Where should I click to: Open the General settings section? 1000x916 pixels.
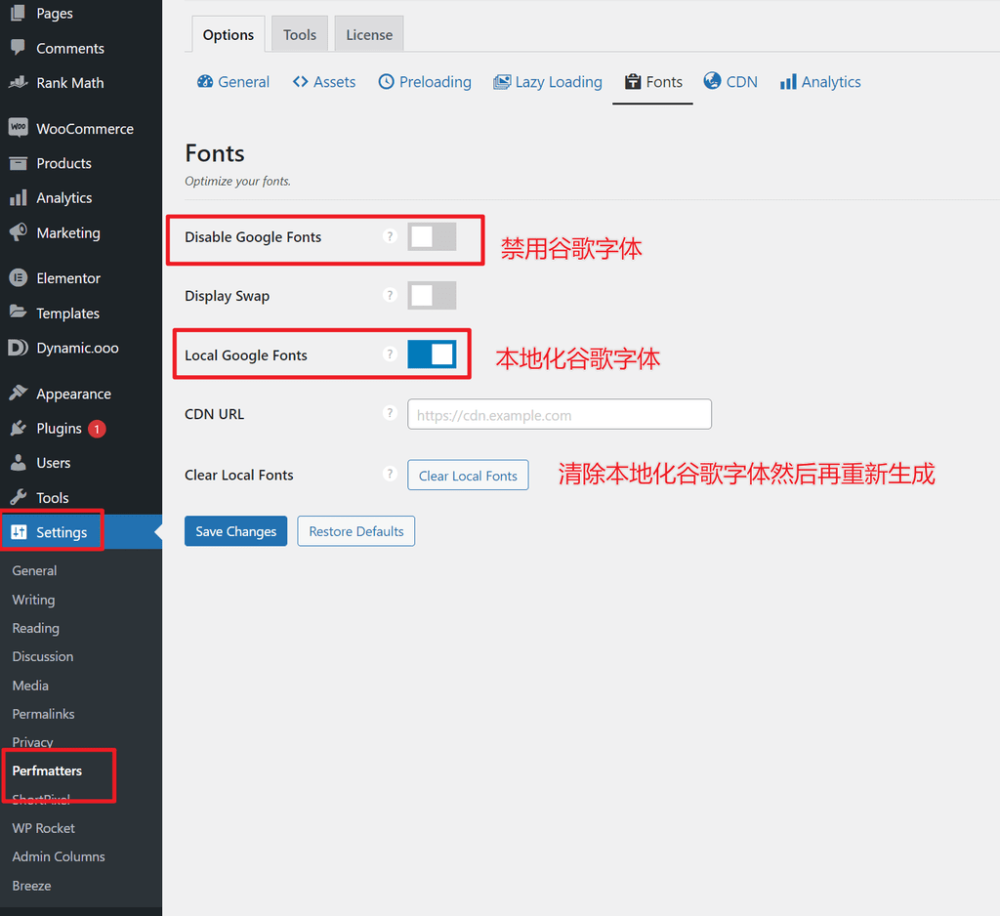[233, 82]
